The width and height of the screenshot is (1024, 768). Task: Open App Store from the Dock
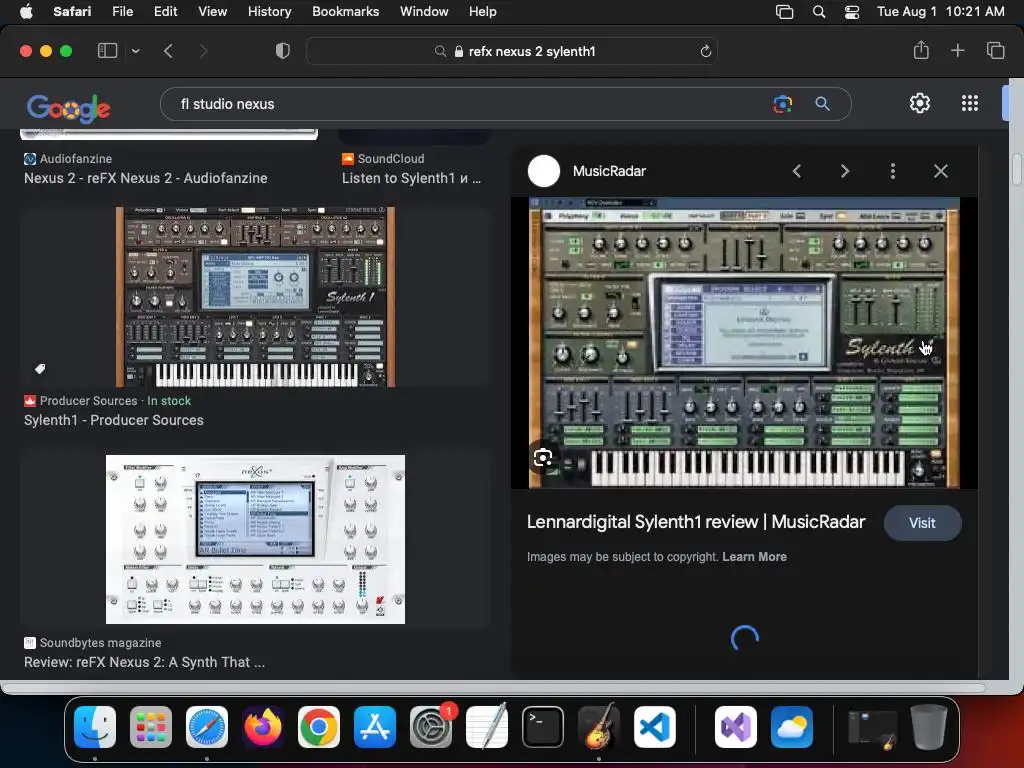coord(375,727)
